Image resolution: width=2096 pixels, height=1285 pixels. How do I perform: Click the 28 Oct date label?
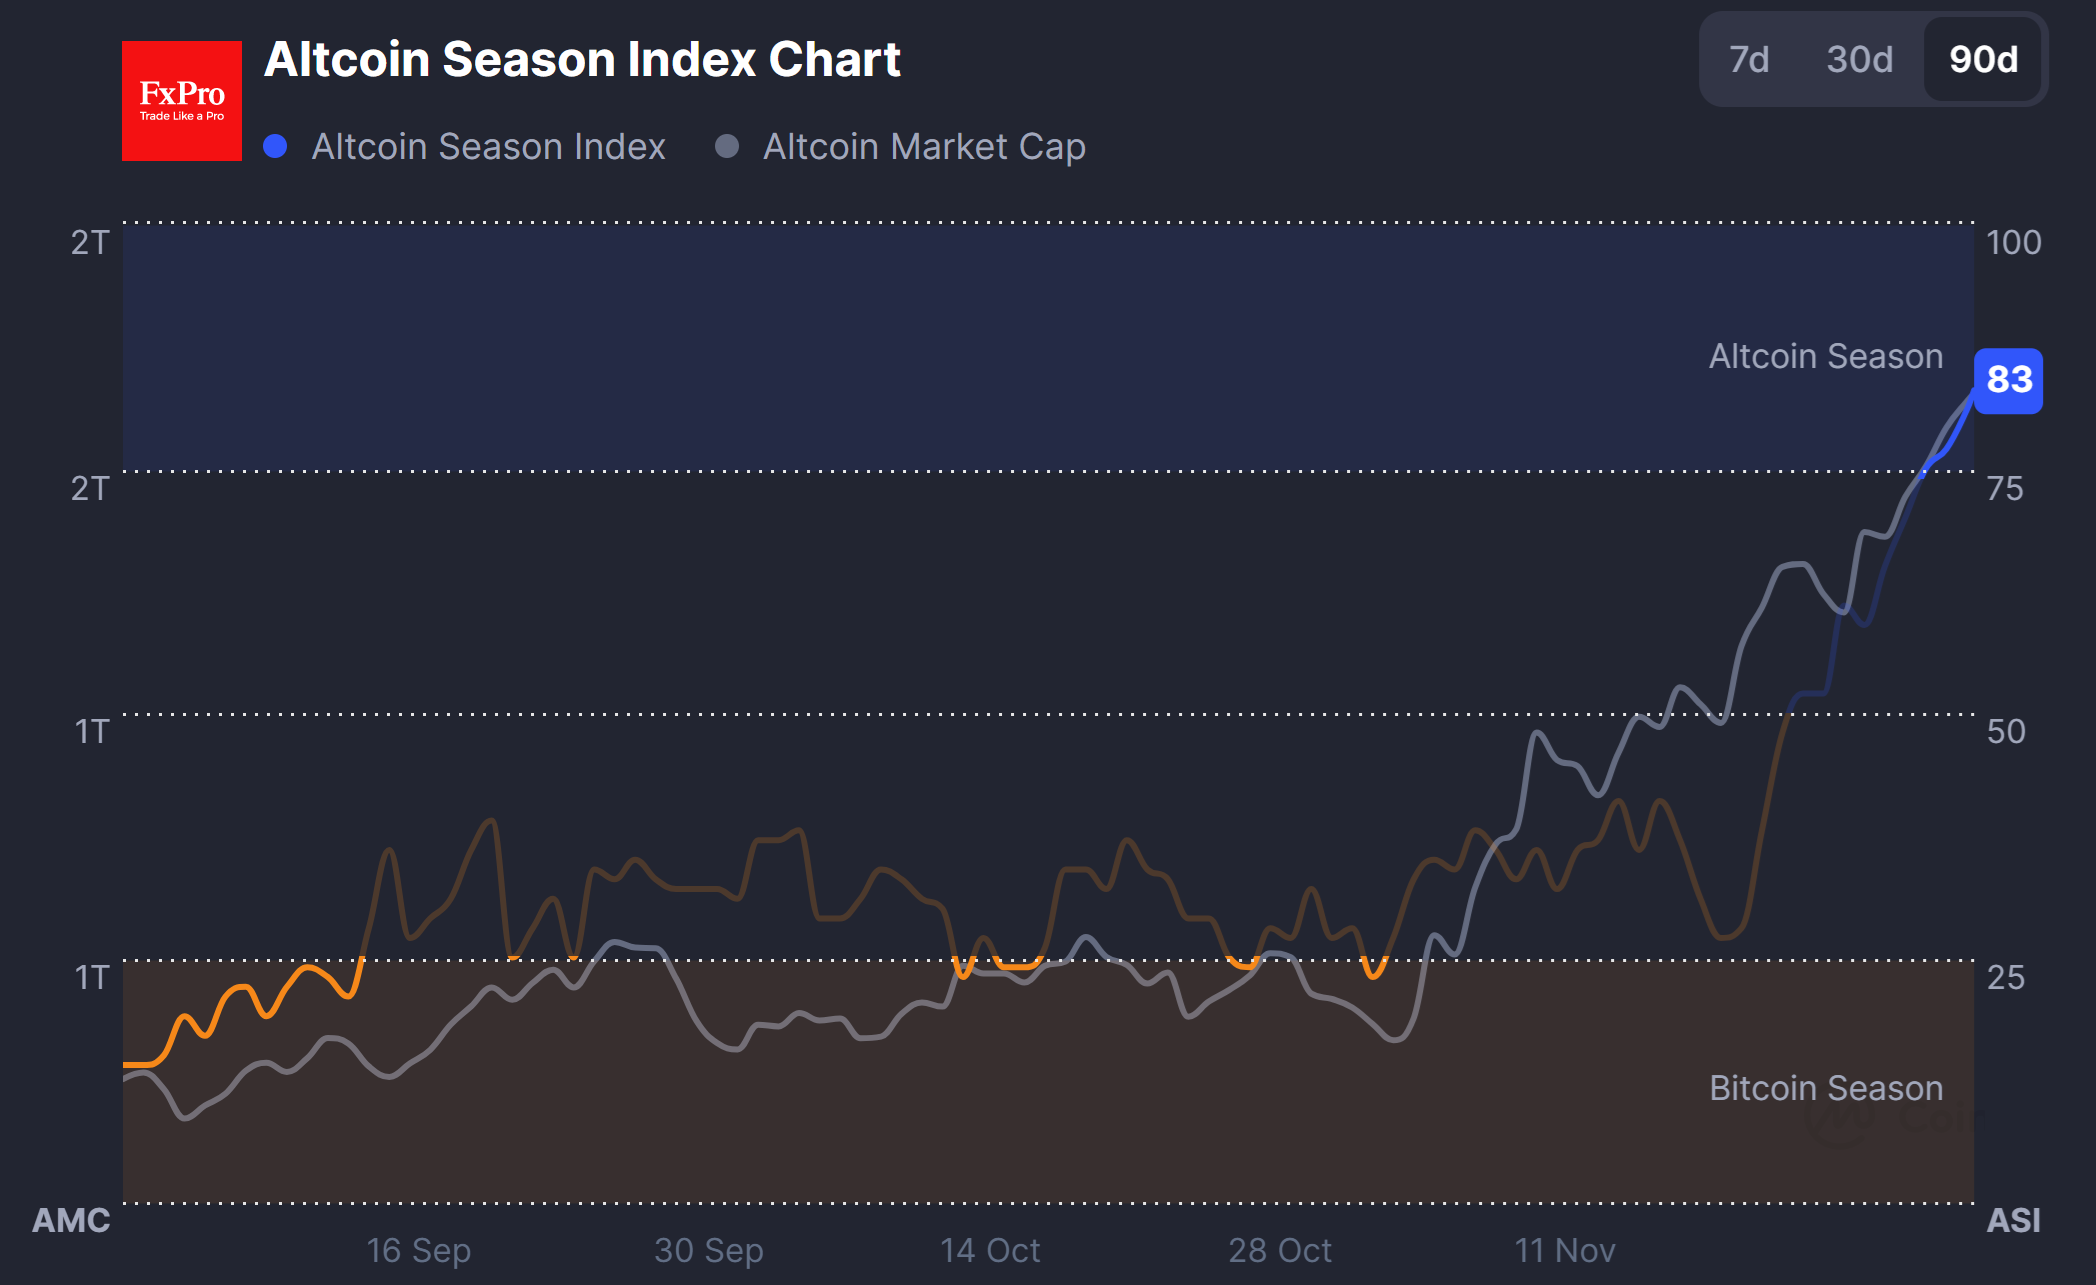(1280, 1250)
